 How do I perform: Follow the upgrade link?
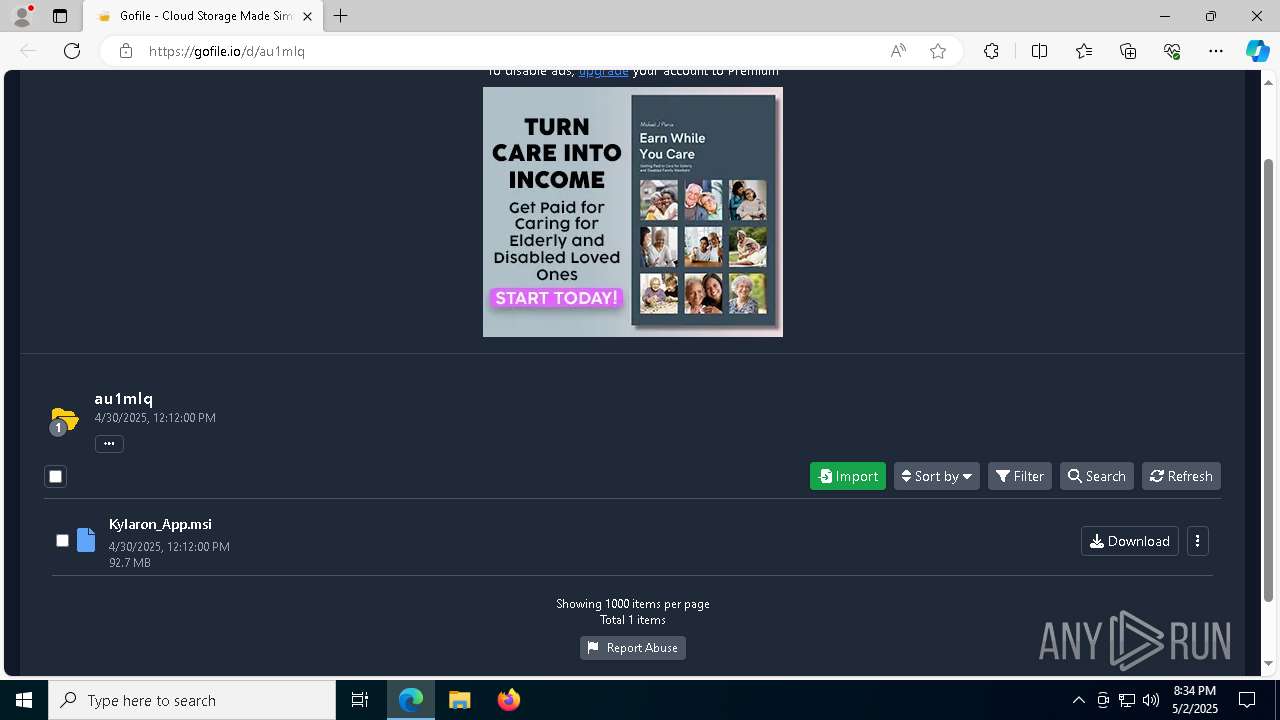tap(604, 72)
